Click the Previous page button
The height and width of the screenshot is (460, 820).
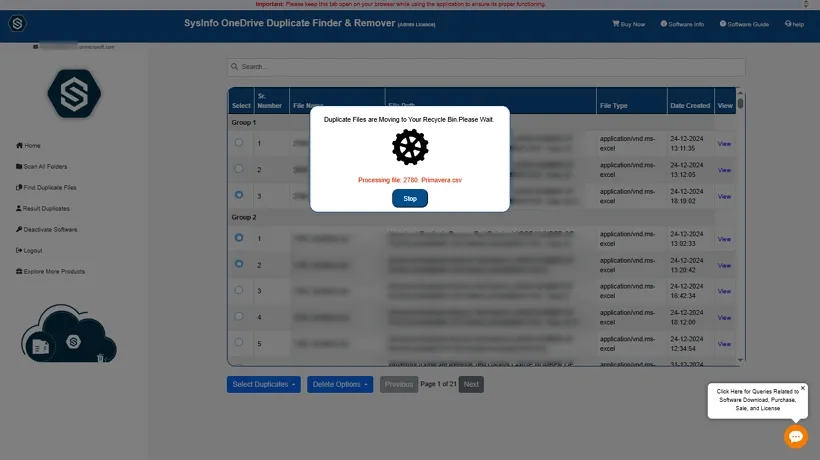click(x=398, y=384)
